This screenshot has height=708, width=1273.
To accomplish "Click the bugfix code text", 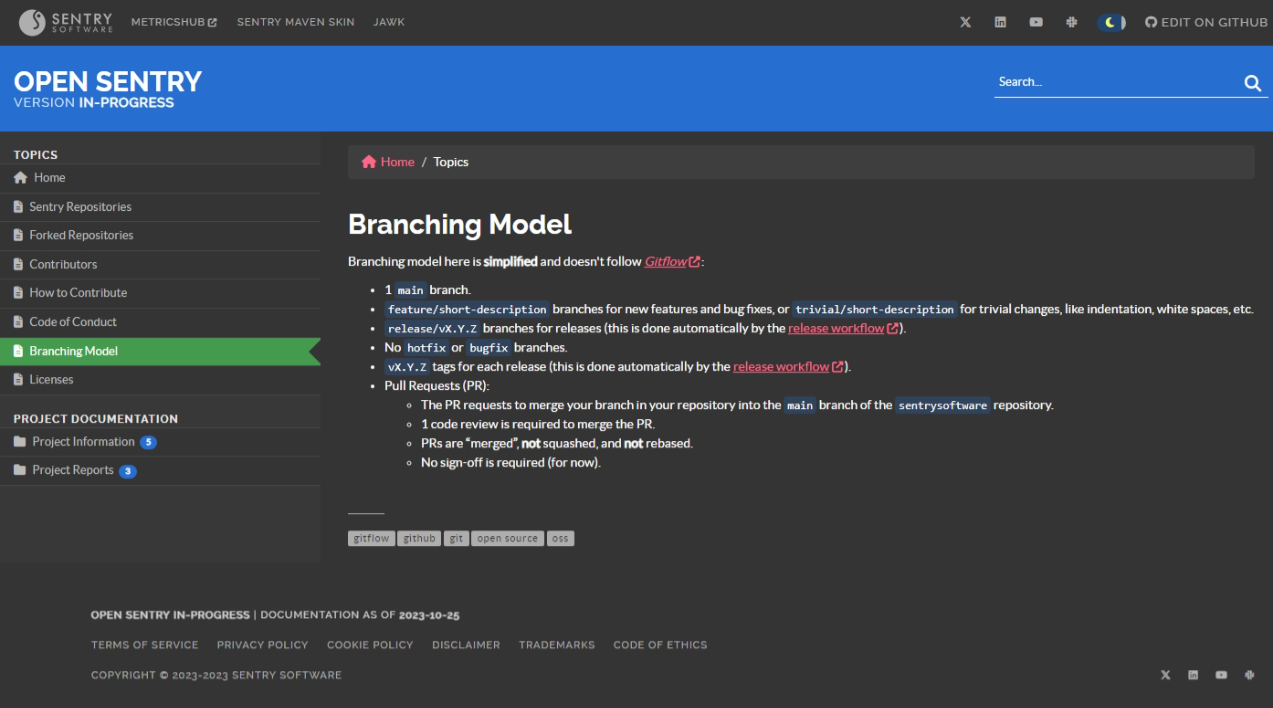I will 489,348.
